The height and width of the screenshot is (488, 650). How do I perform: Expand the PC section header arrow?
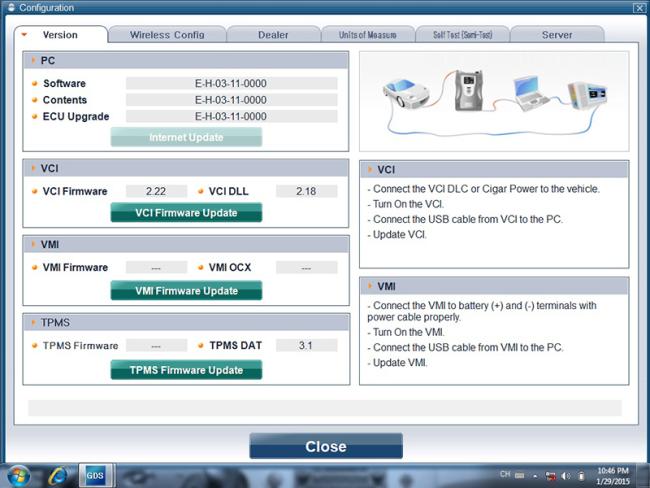(32, 61)
